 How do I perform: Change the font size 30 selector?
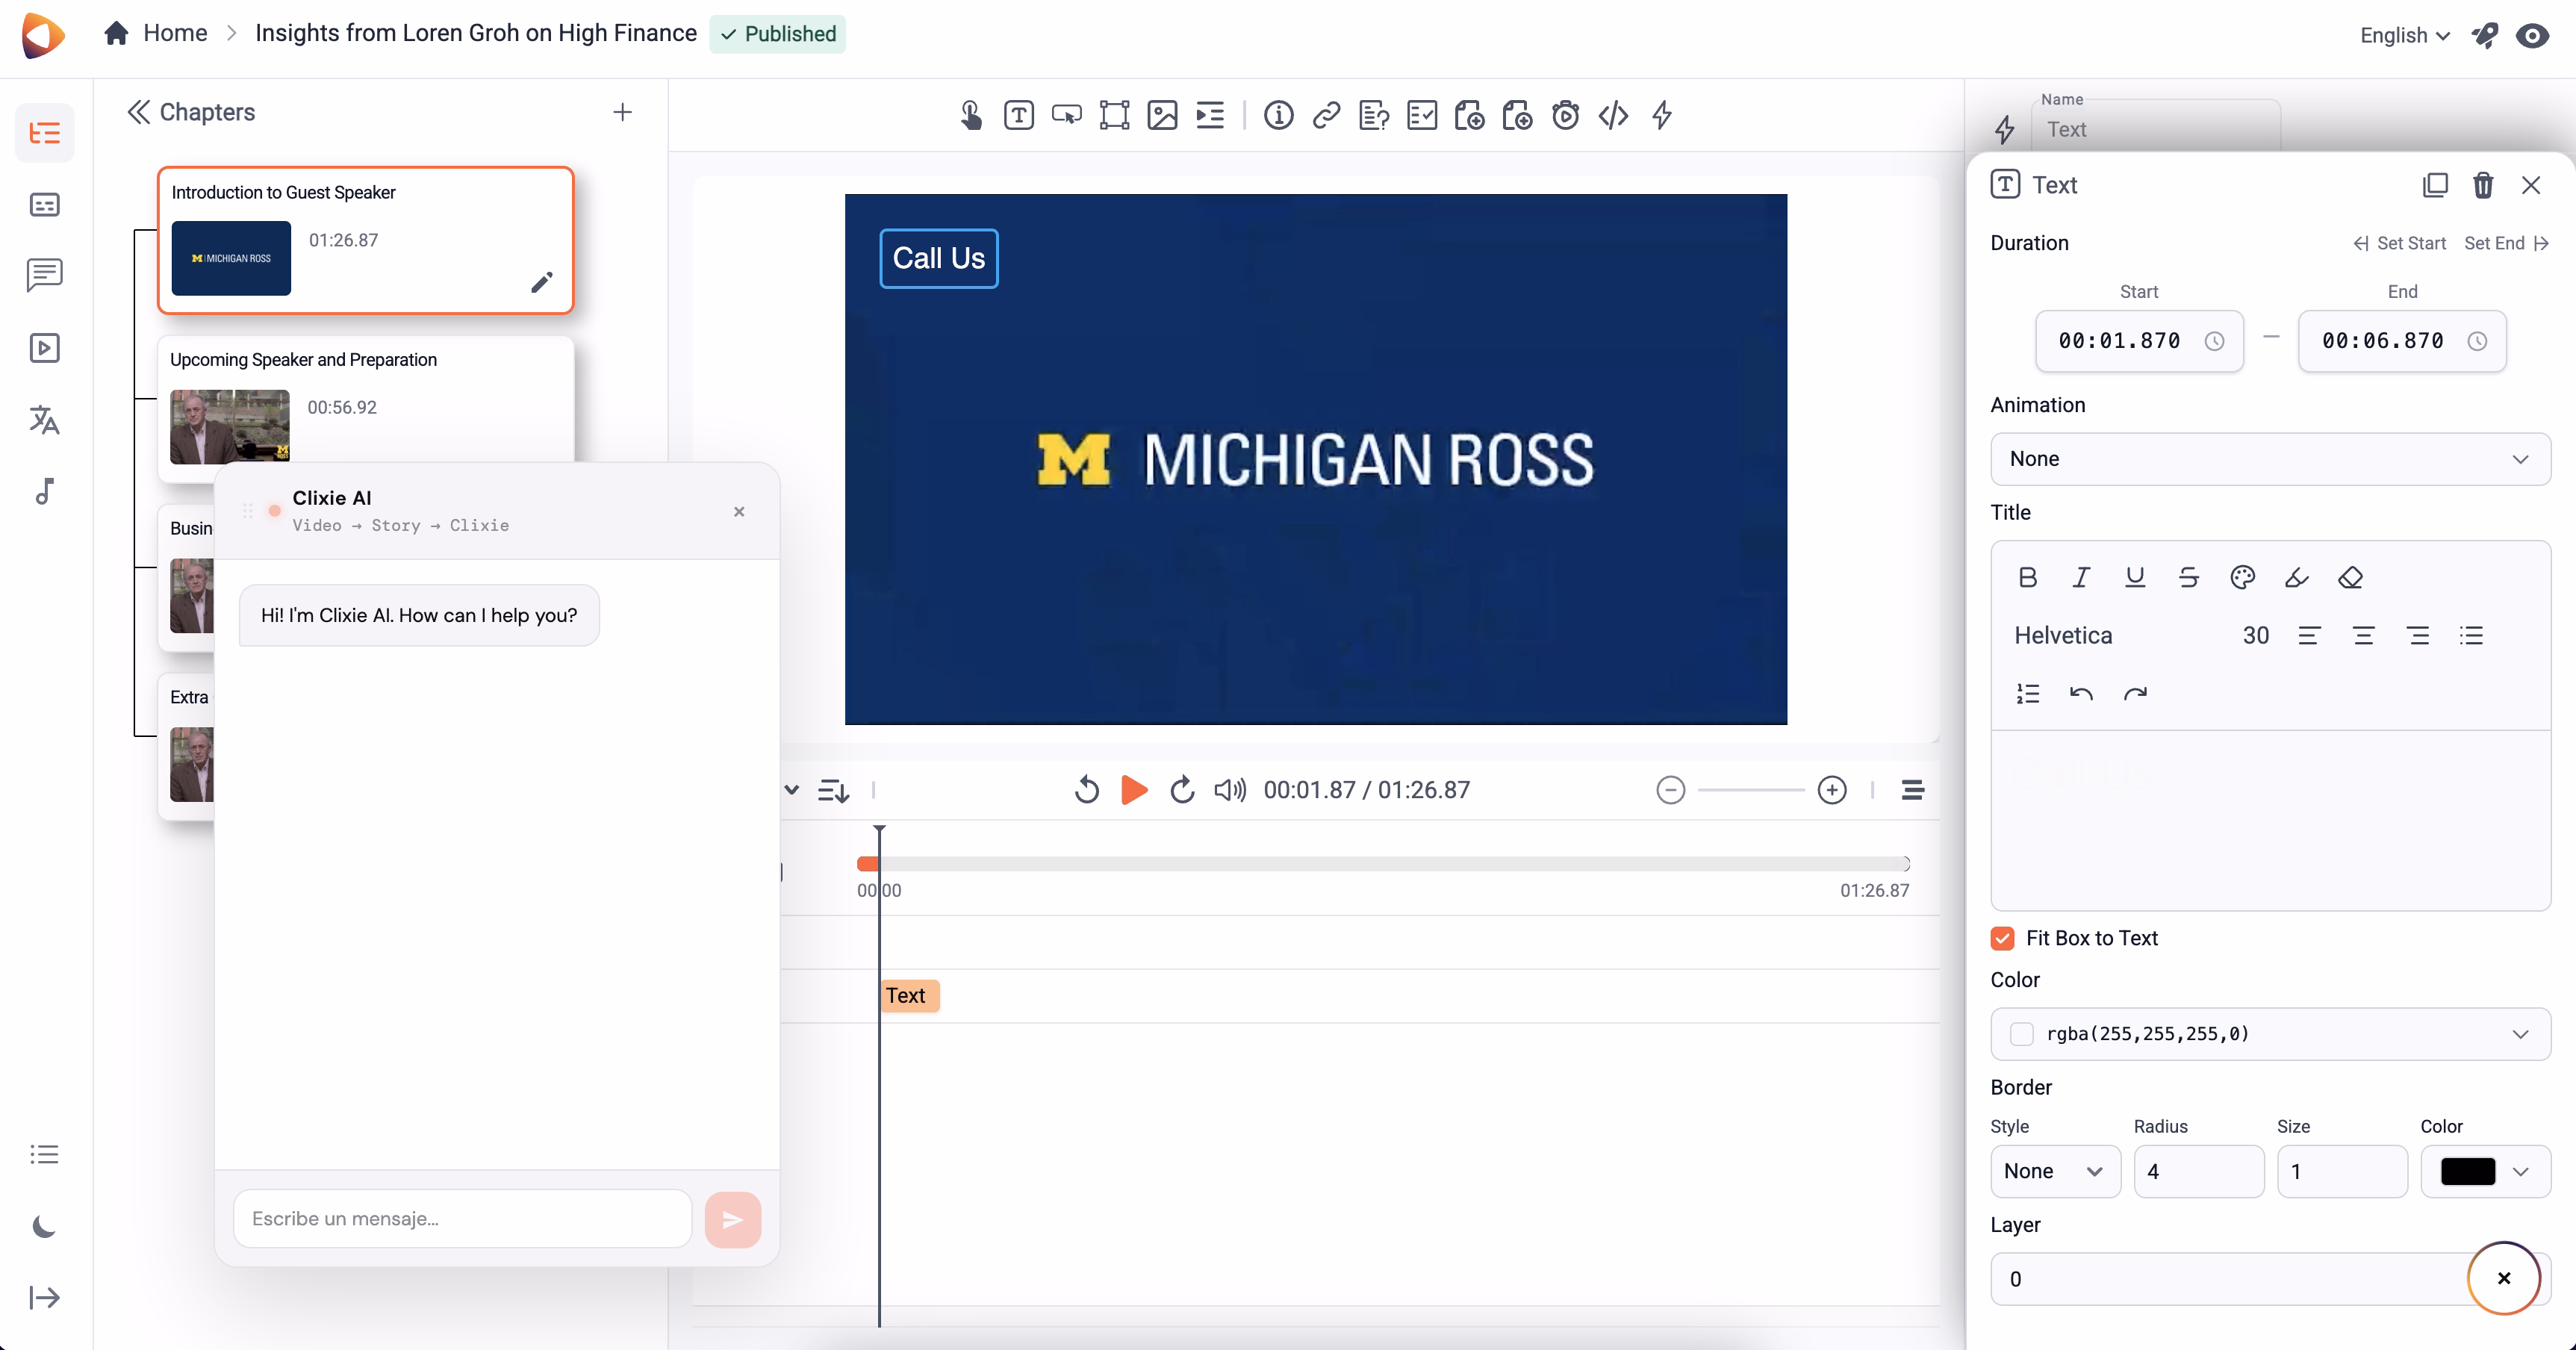[x=2255, y=635]
